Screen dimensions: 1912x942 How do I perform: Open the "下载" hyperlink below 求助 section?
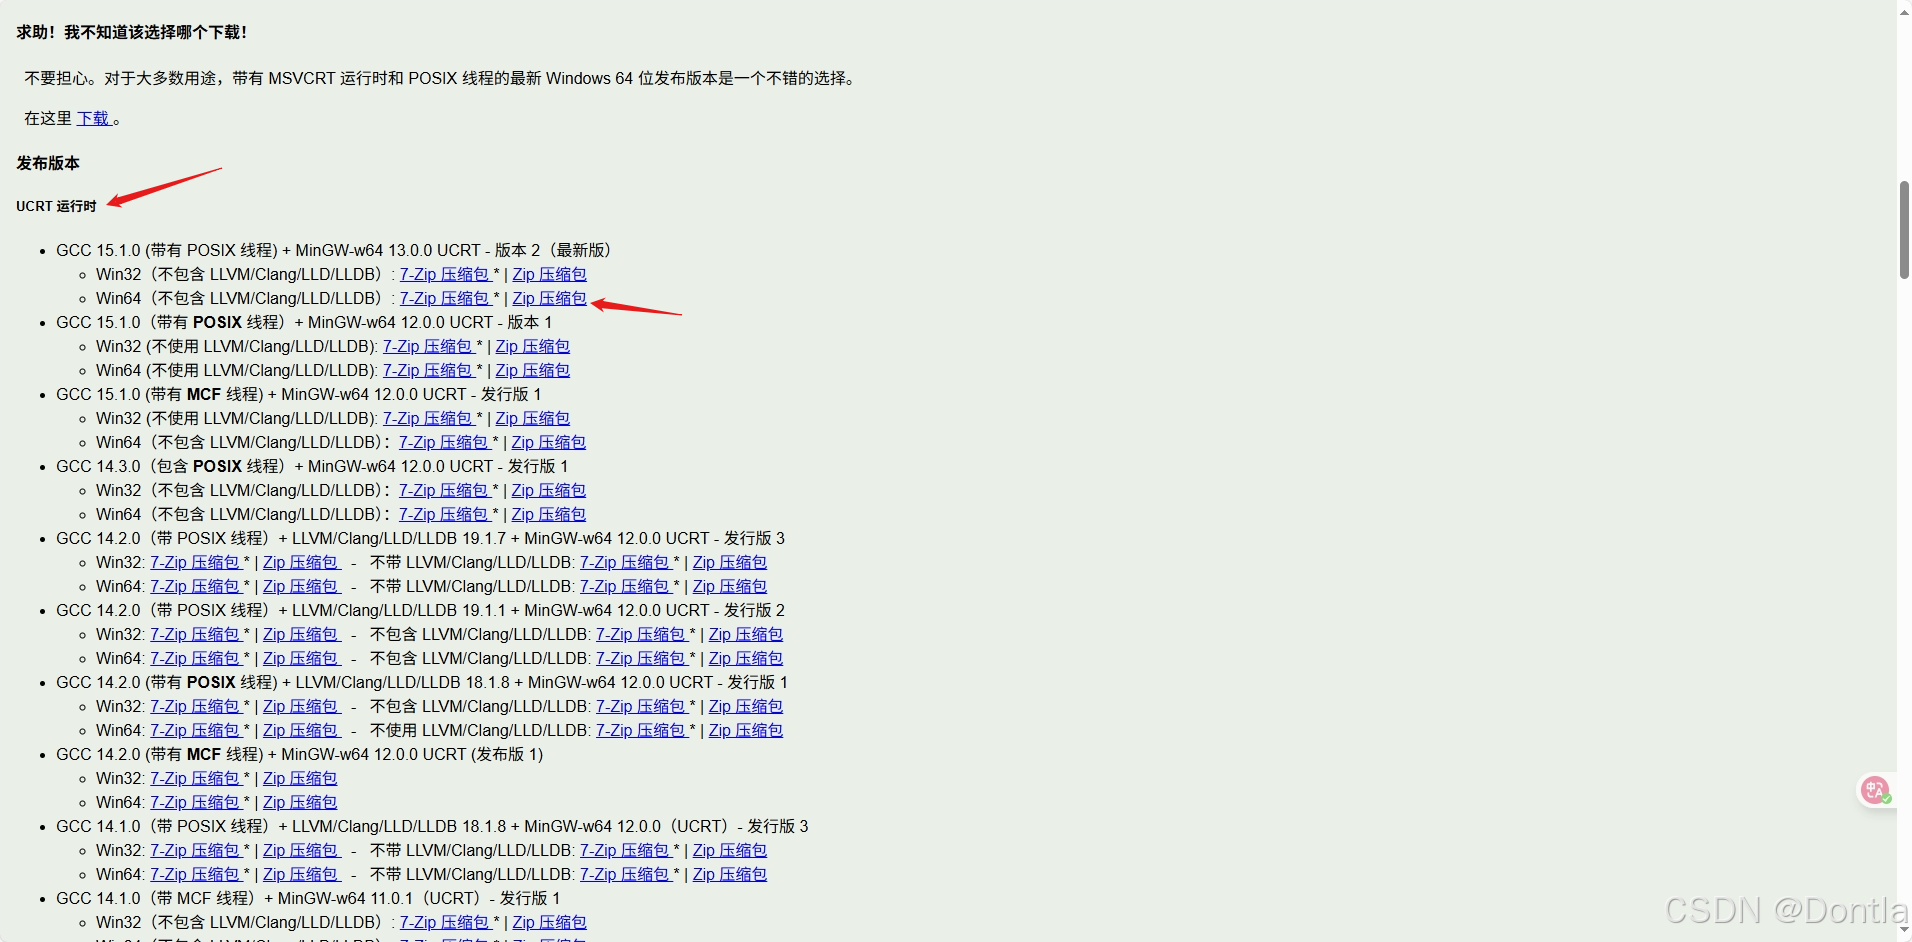pos(94,118)
